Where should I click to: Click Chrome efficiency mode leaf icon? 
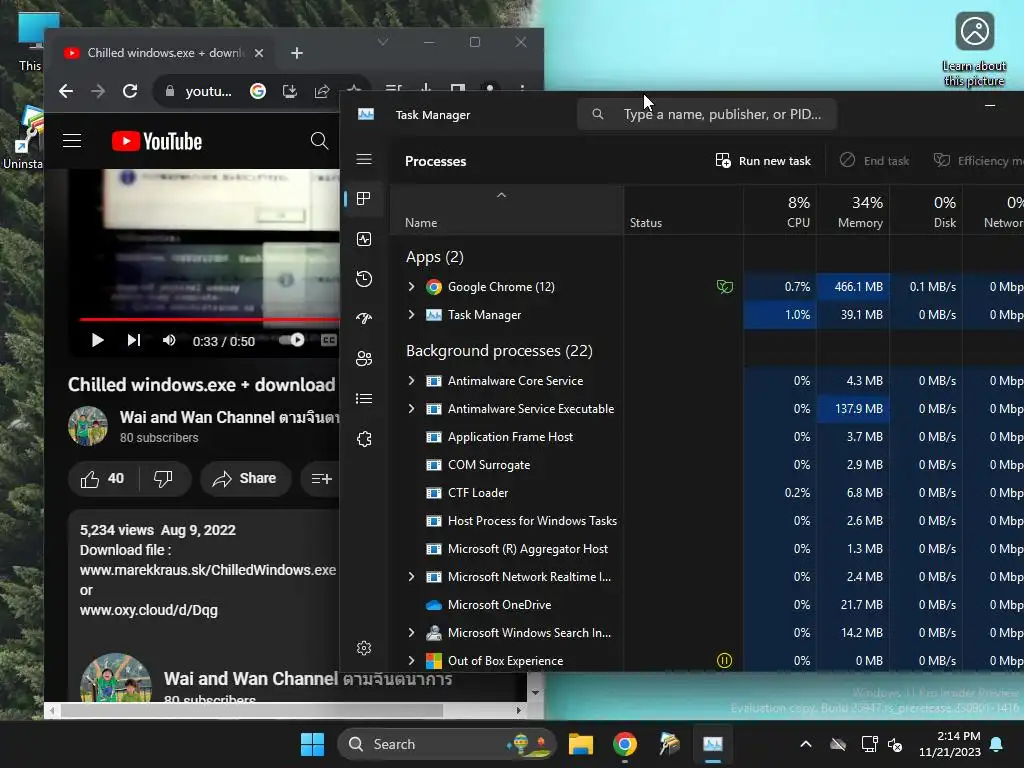[724, 287]
